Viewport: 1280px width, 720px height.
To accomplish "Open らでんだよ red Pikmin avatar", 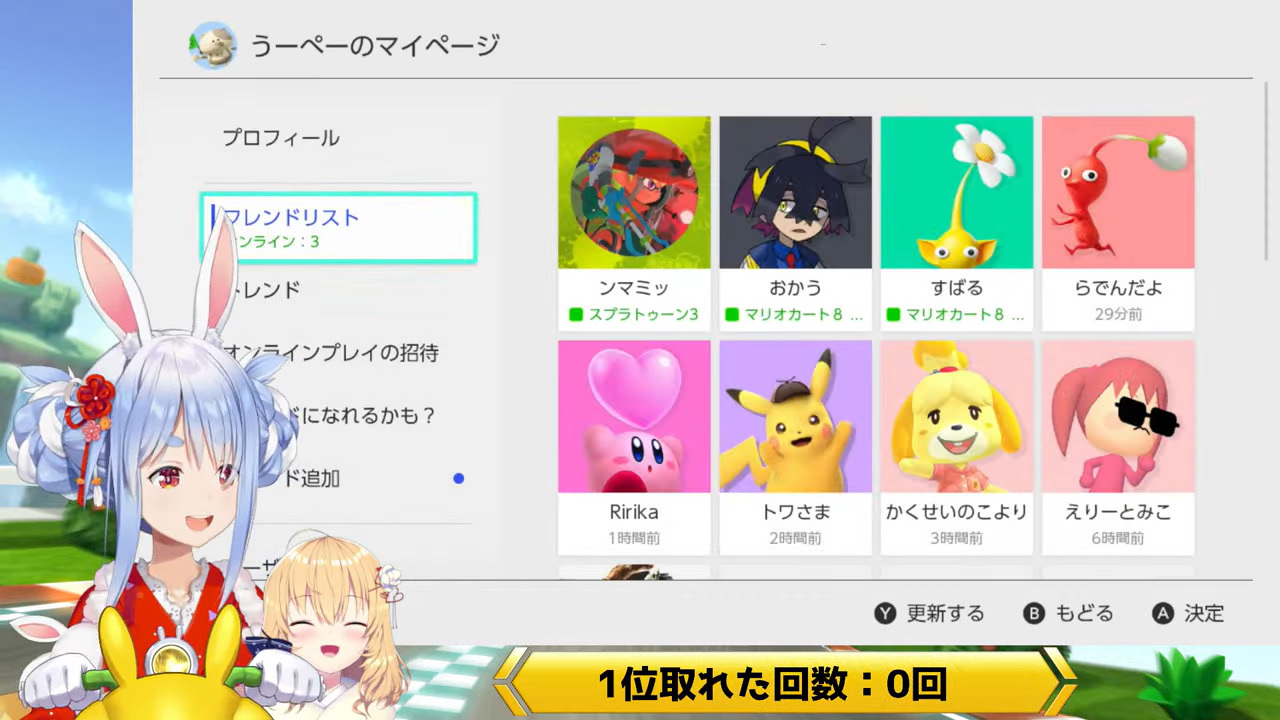I will point(1118,193).
